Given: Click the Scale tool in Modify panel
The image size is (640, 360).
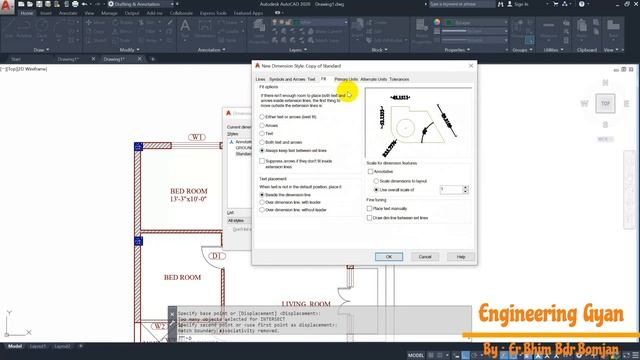Looking at the screenshot, I should pyautogui.click(x=122, y=40).
